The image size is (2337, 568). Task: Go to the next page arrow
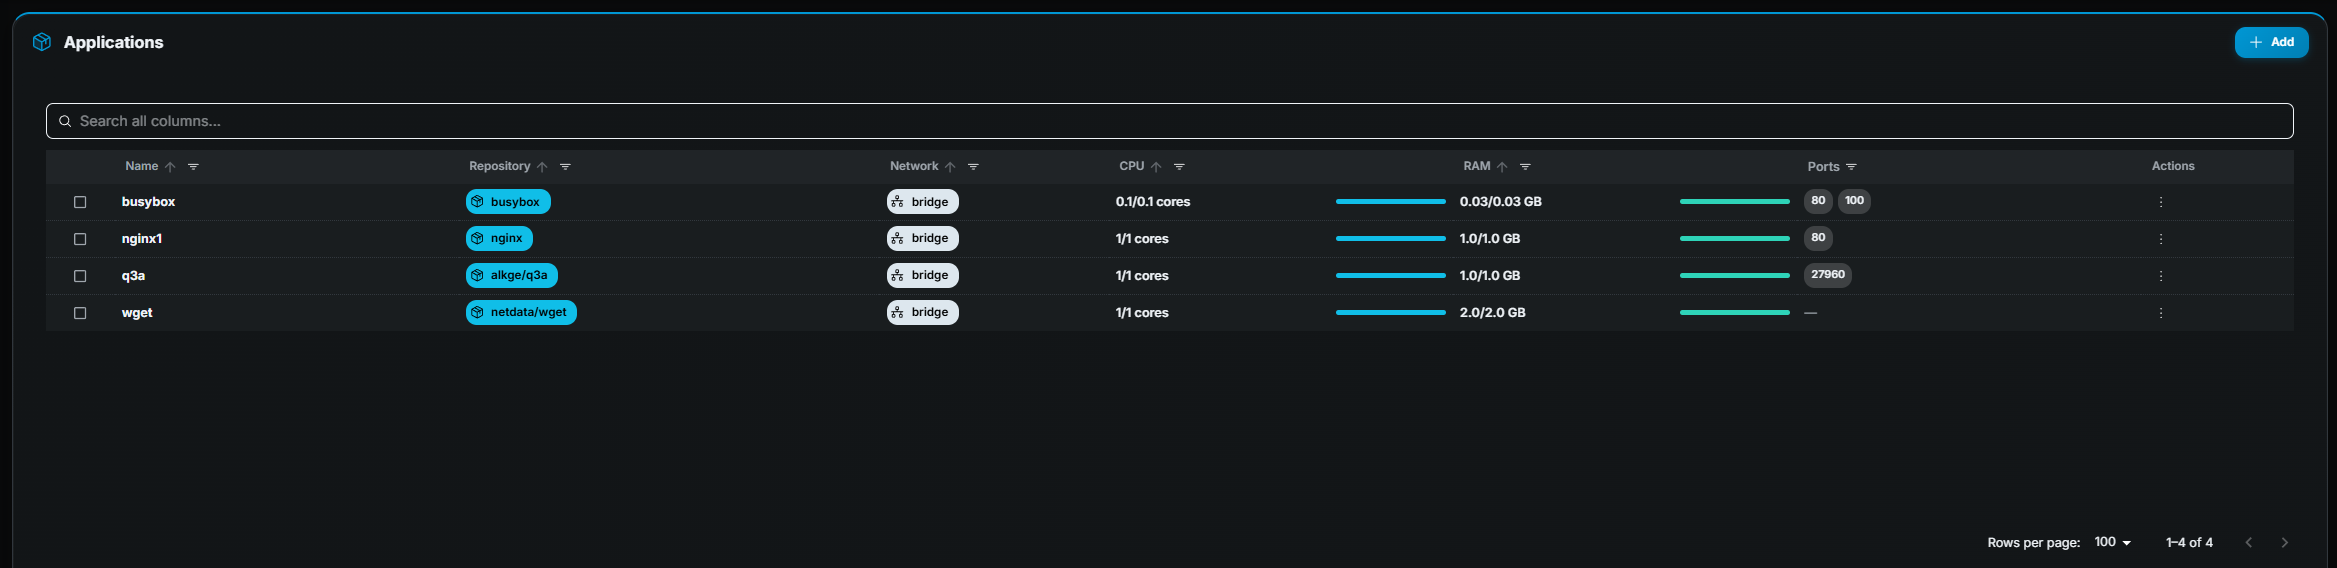coord(2284,542)
